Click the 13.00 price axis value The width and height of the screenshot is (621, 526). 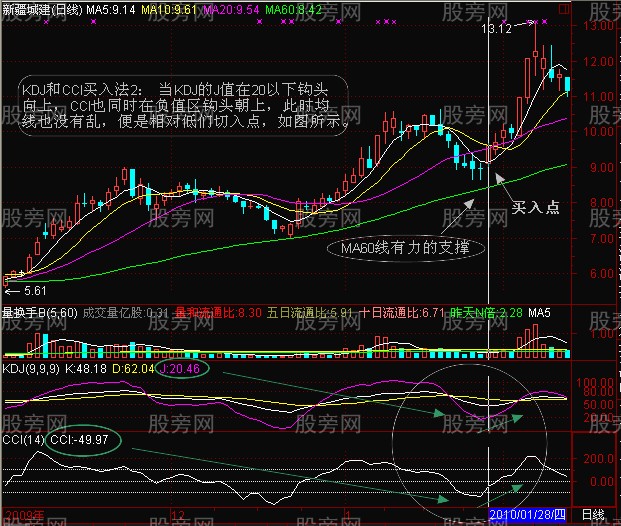point(598,26)
